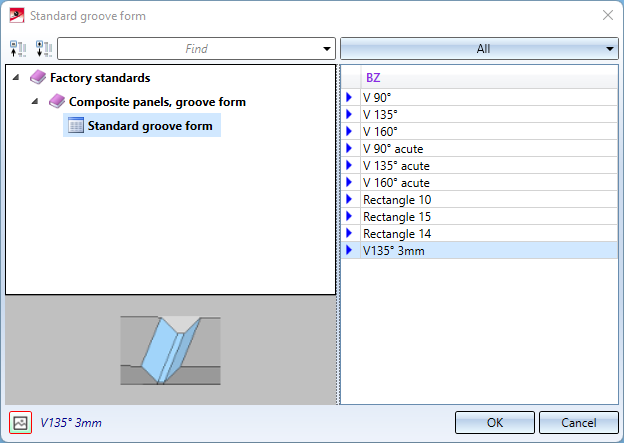
Task: Select the Rectangle 10 row
Action: click(479, 199)
